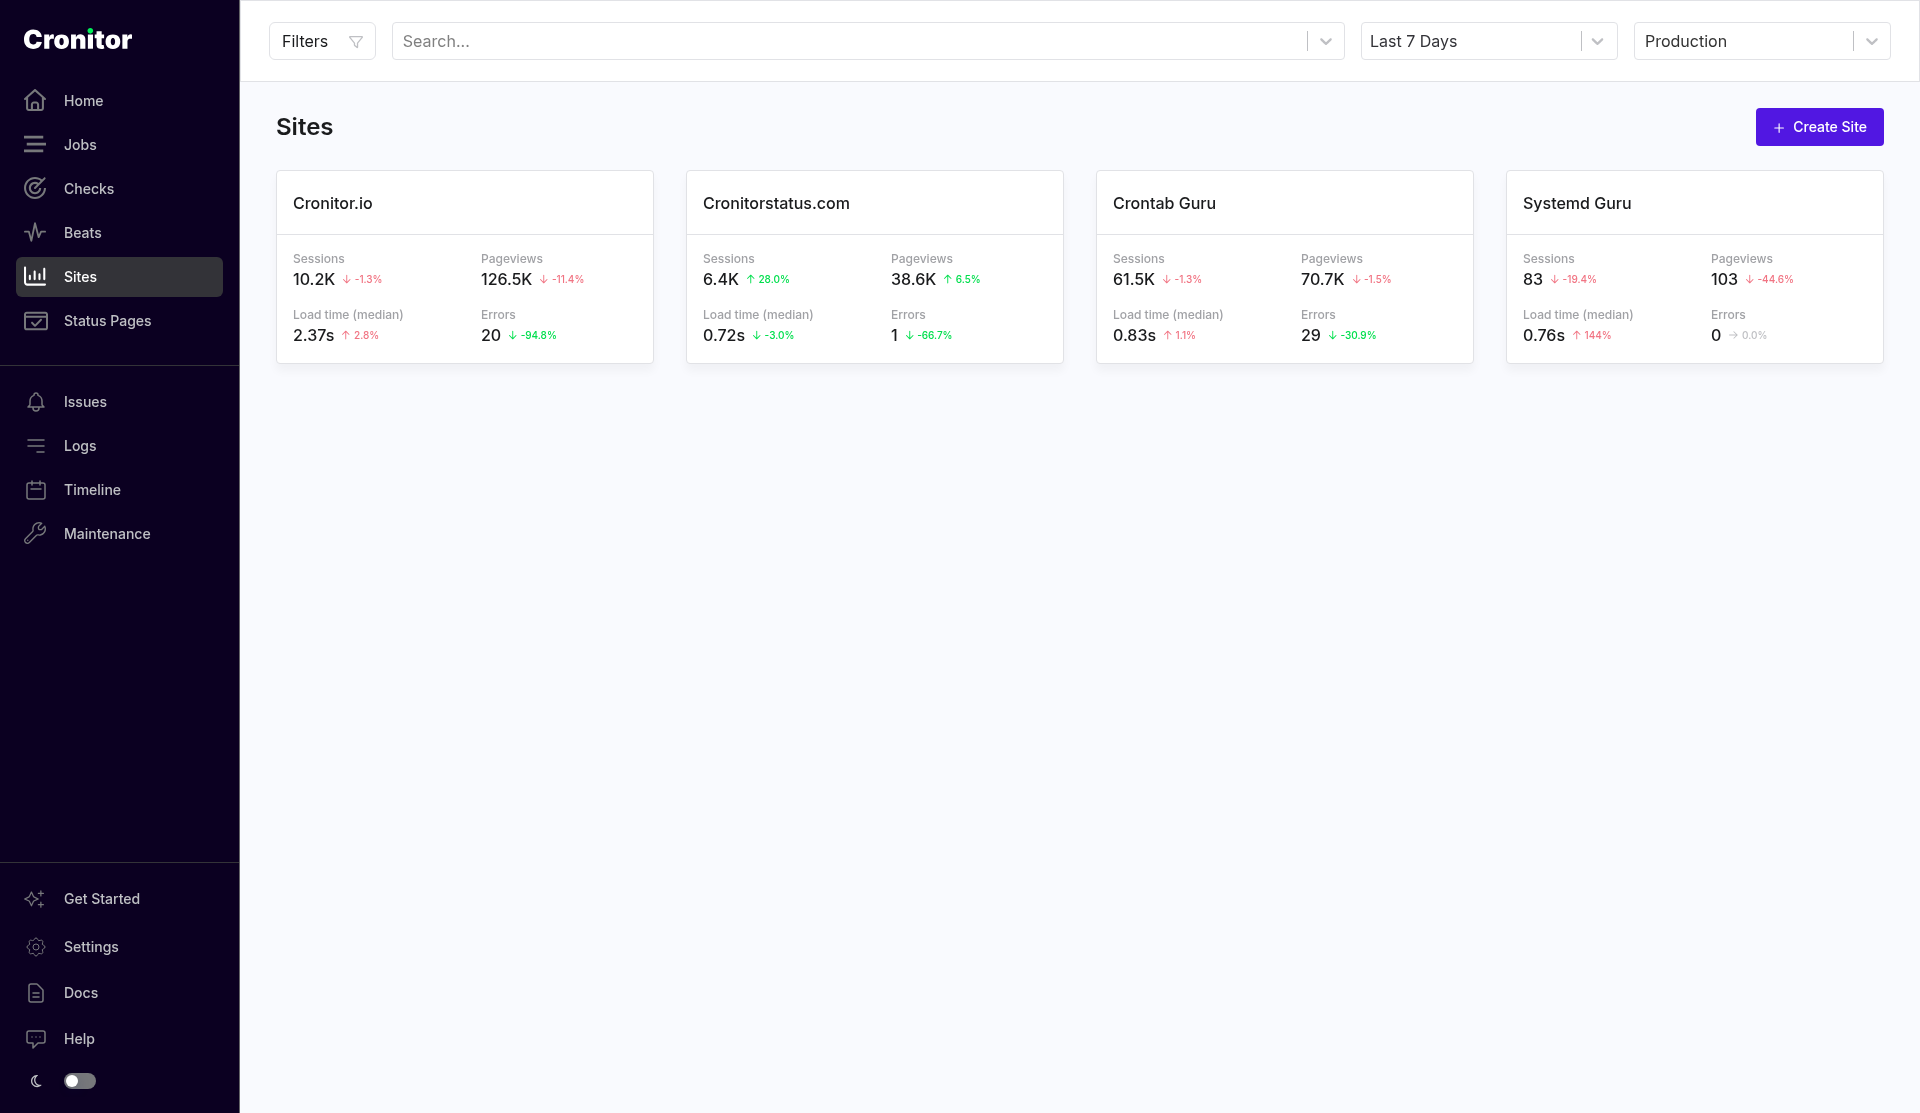Click Cronitorstatus.com load time 0.72s
1920x1113 pixels.
click(x=724, y=335)
